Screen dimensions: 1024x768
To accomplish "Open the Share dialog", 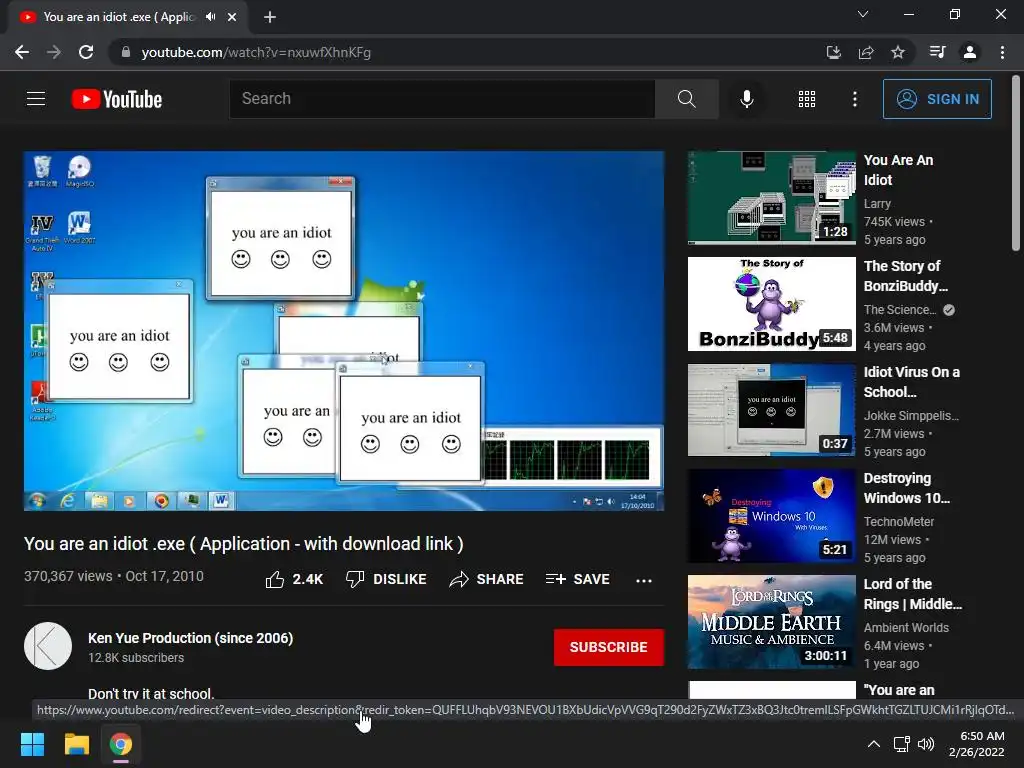I will coord(487,579).
